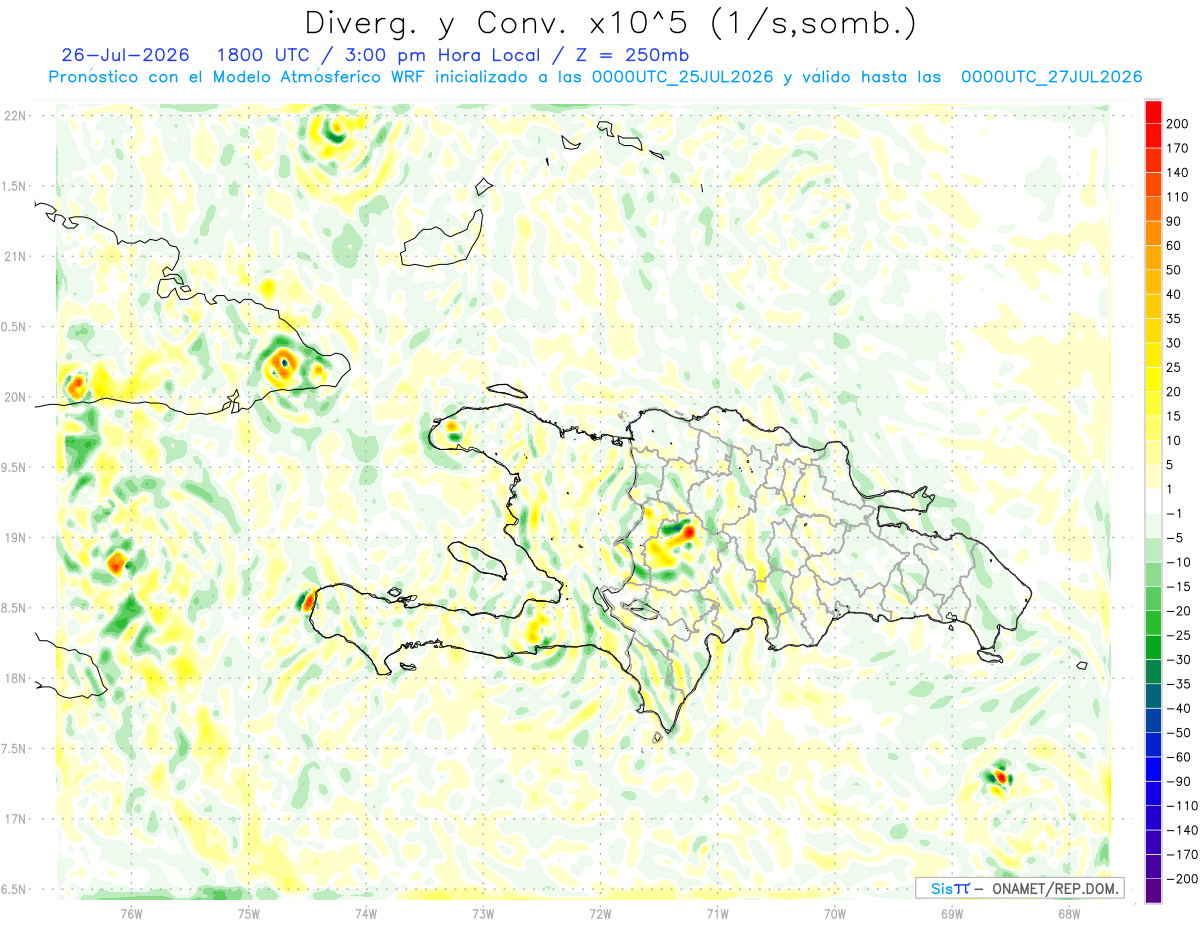Click the '72W' longitude label
The width and height of the screenshot is (1200, 927).
pyautogui.click(x=600, y=913)
